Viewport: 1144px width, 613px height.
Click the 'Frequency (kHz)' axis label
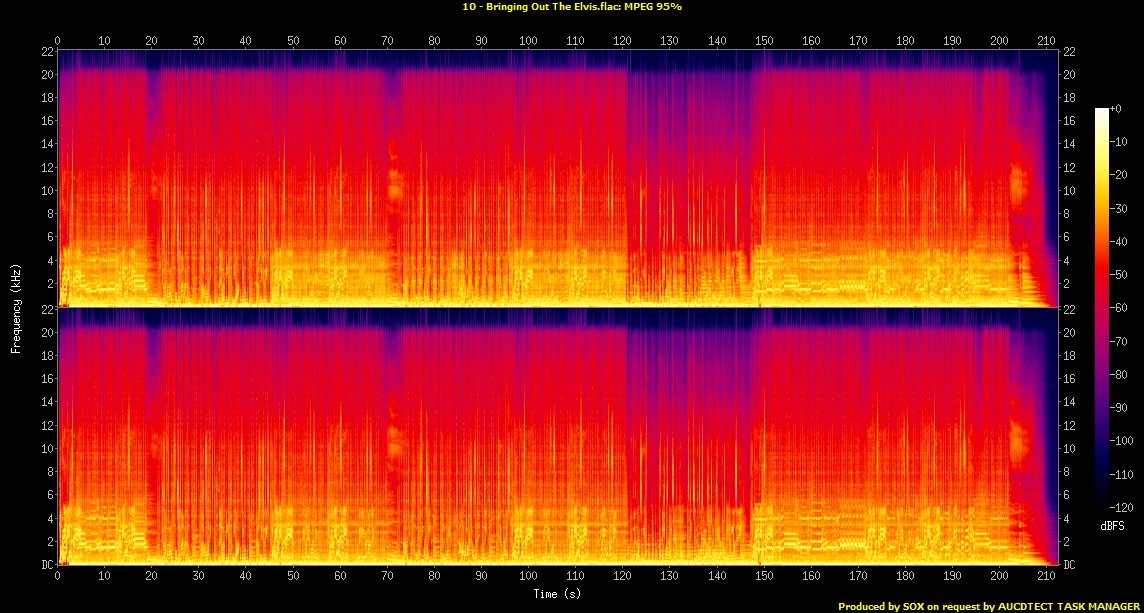[16, 308]
